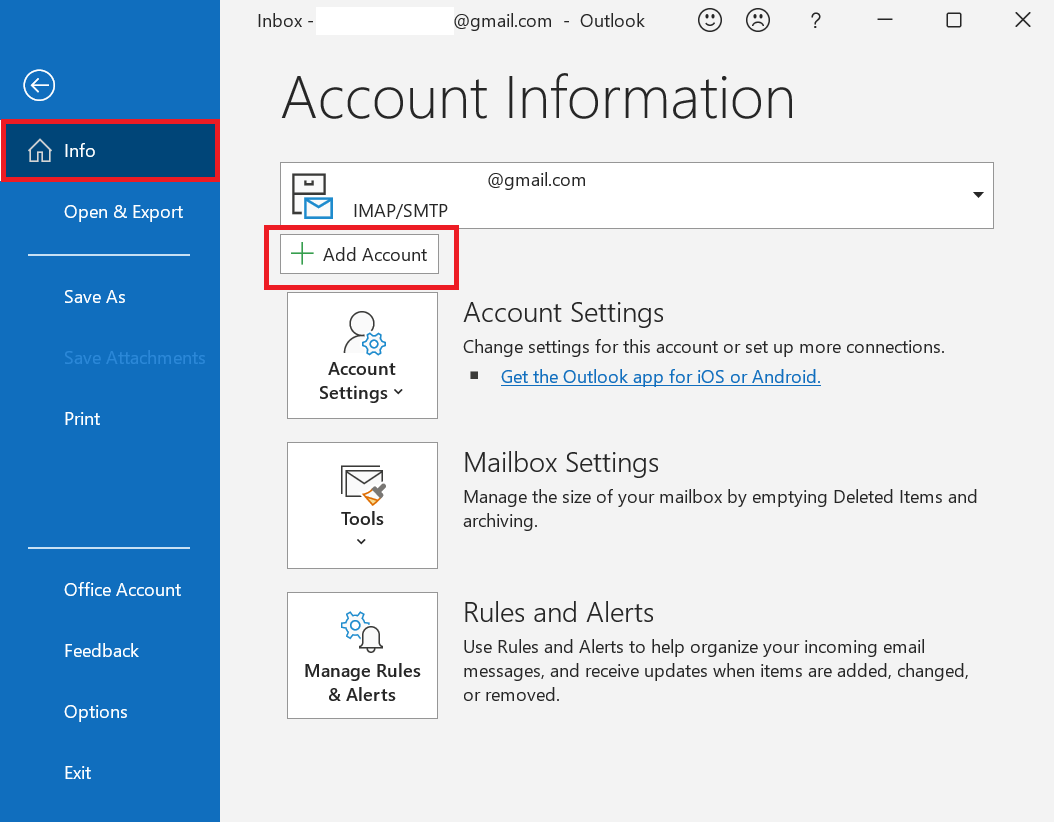Open Outlook Options
1054x822 pixels.
tap(95, 712)
